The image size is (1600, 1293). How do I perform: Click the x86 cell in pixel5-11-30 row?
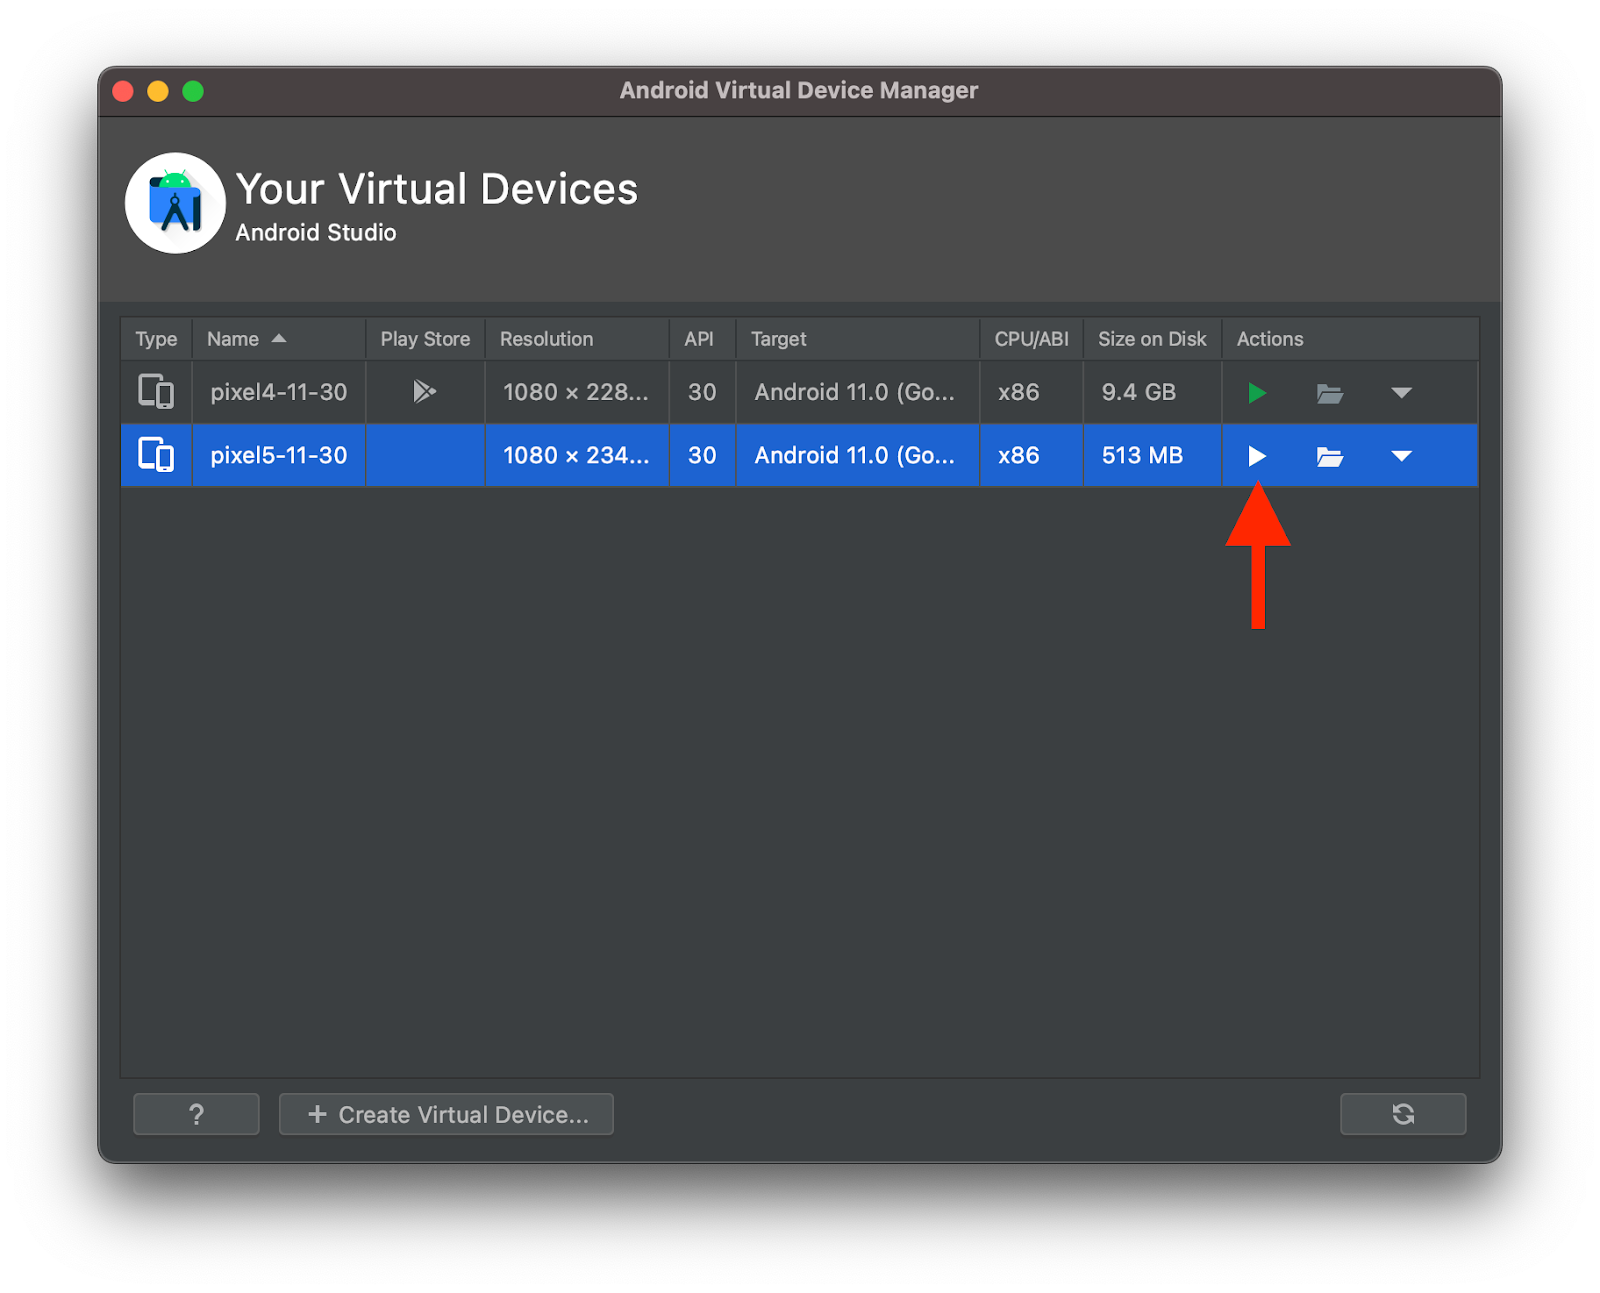(x=1032, y=455)
